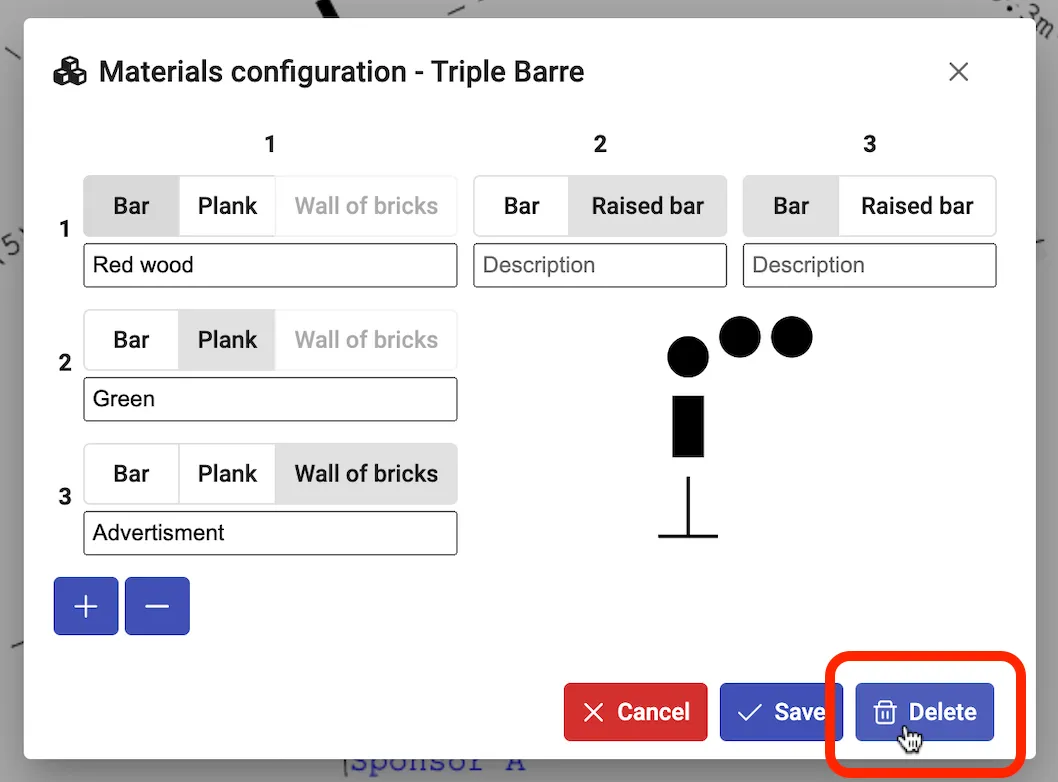Image resolution: width=1058 pixels, height=782 pixels.
Task: Click the Delete button with the trash icon
Action: (924, 712)
